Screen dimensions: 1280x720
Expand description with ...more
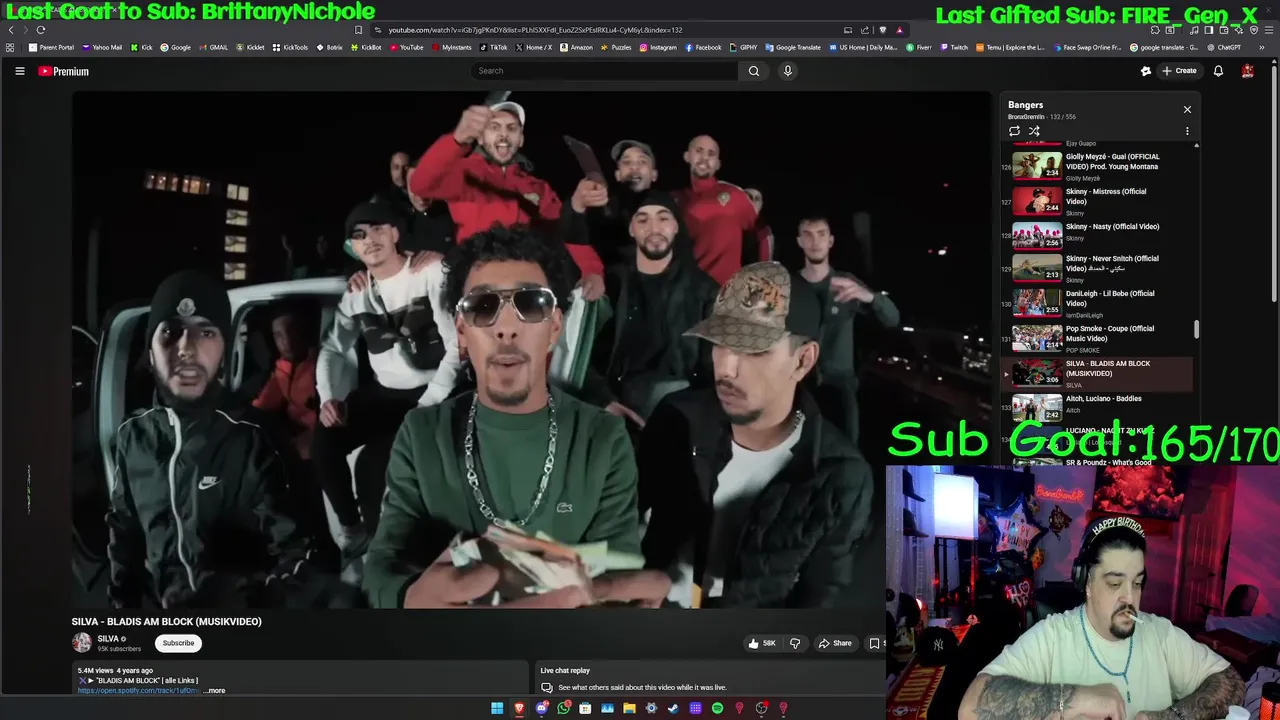[214, 691]
